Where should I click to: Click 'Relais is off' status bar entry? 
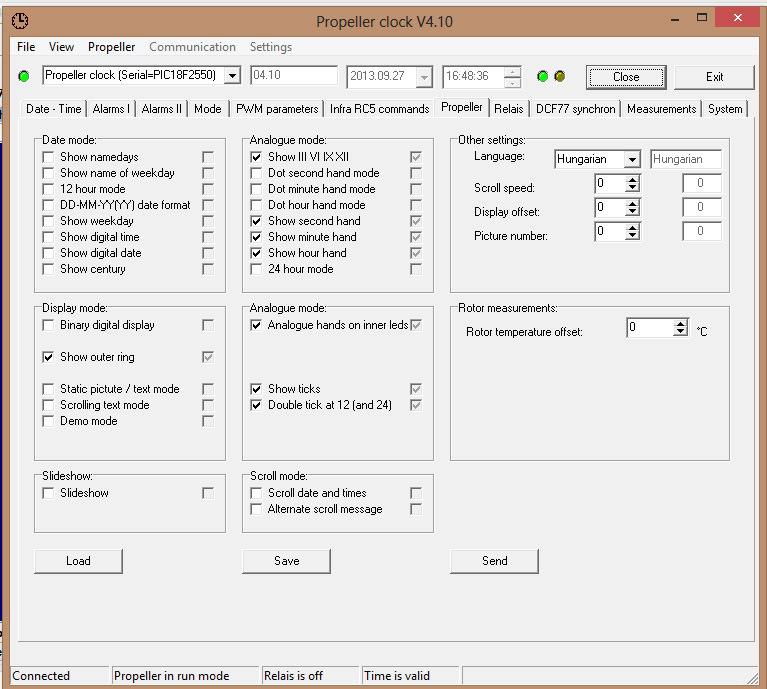293,676
